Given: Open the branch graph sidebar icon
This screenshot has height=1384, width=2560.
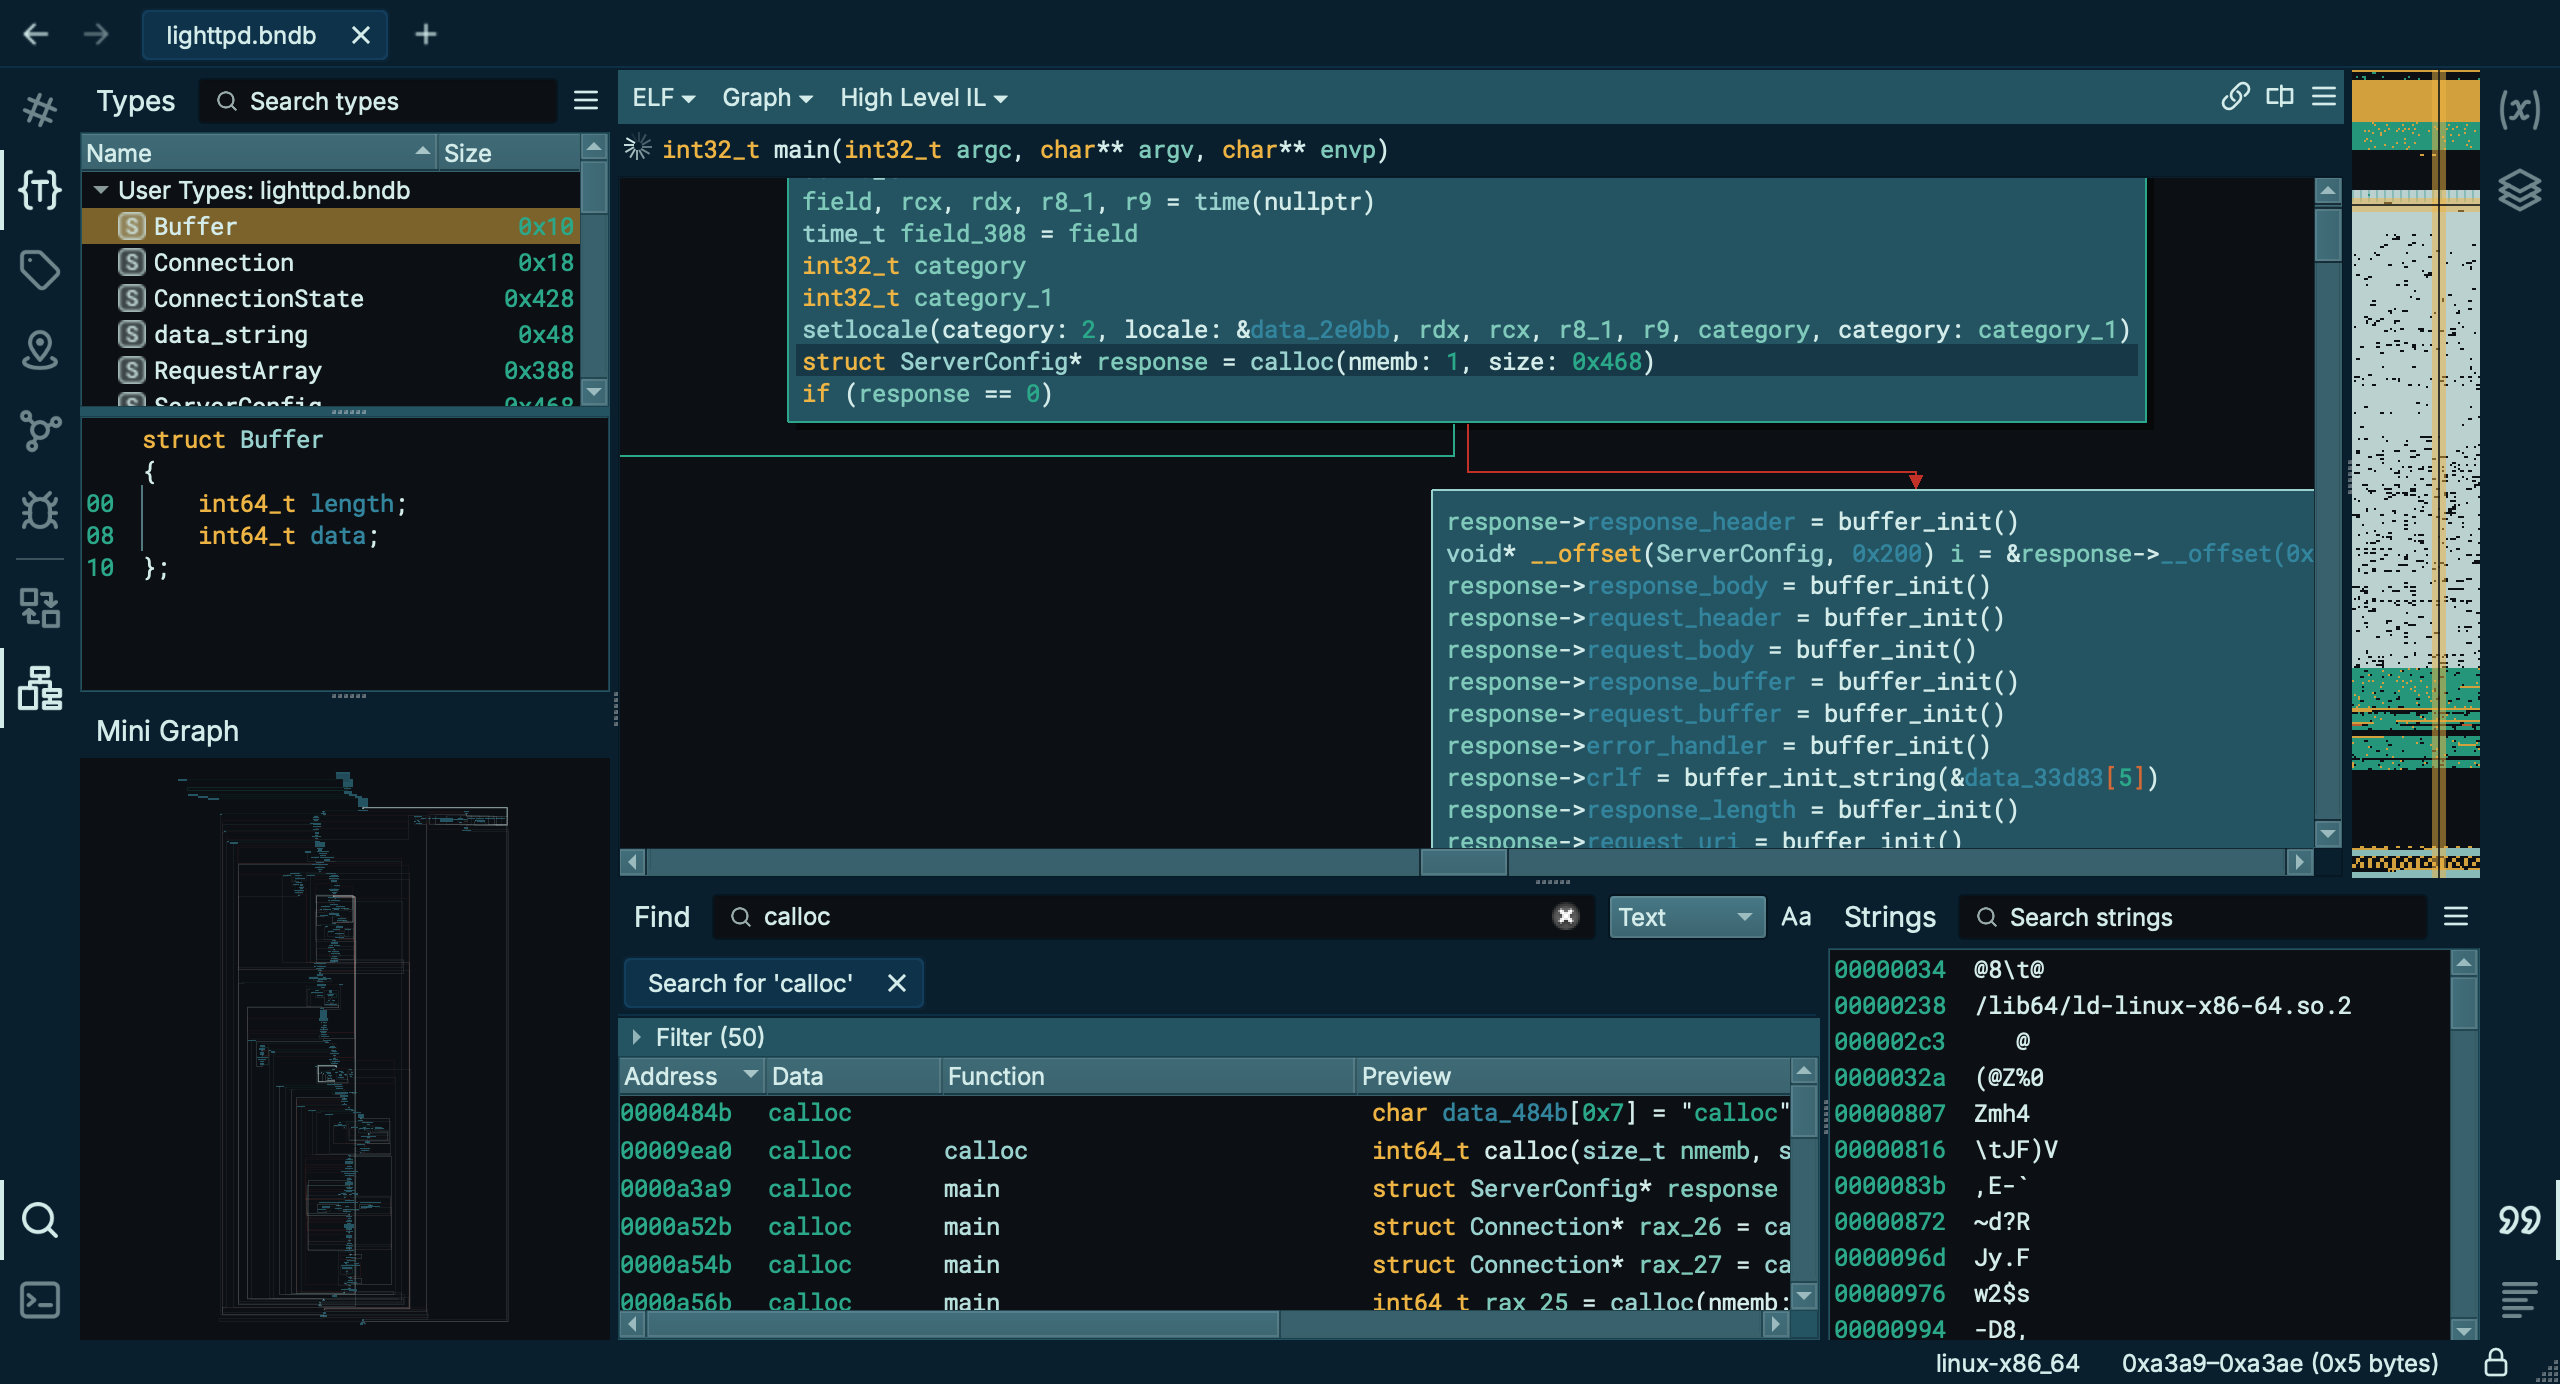Looking at the screenshot, I should coord(40,431).
